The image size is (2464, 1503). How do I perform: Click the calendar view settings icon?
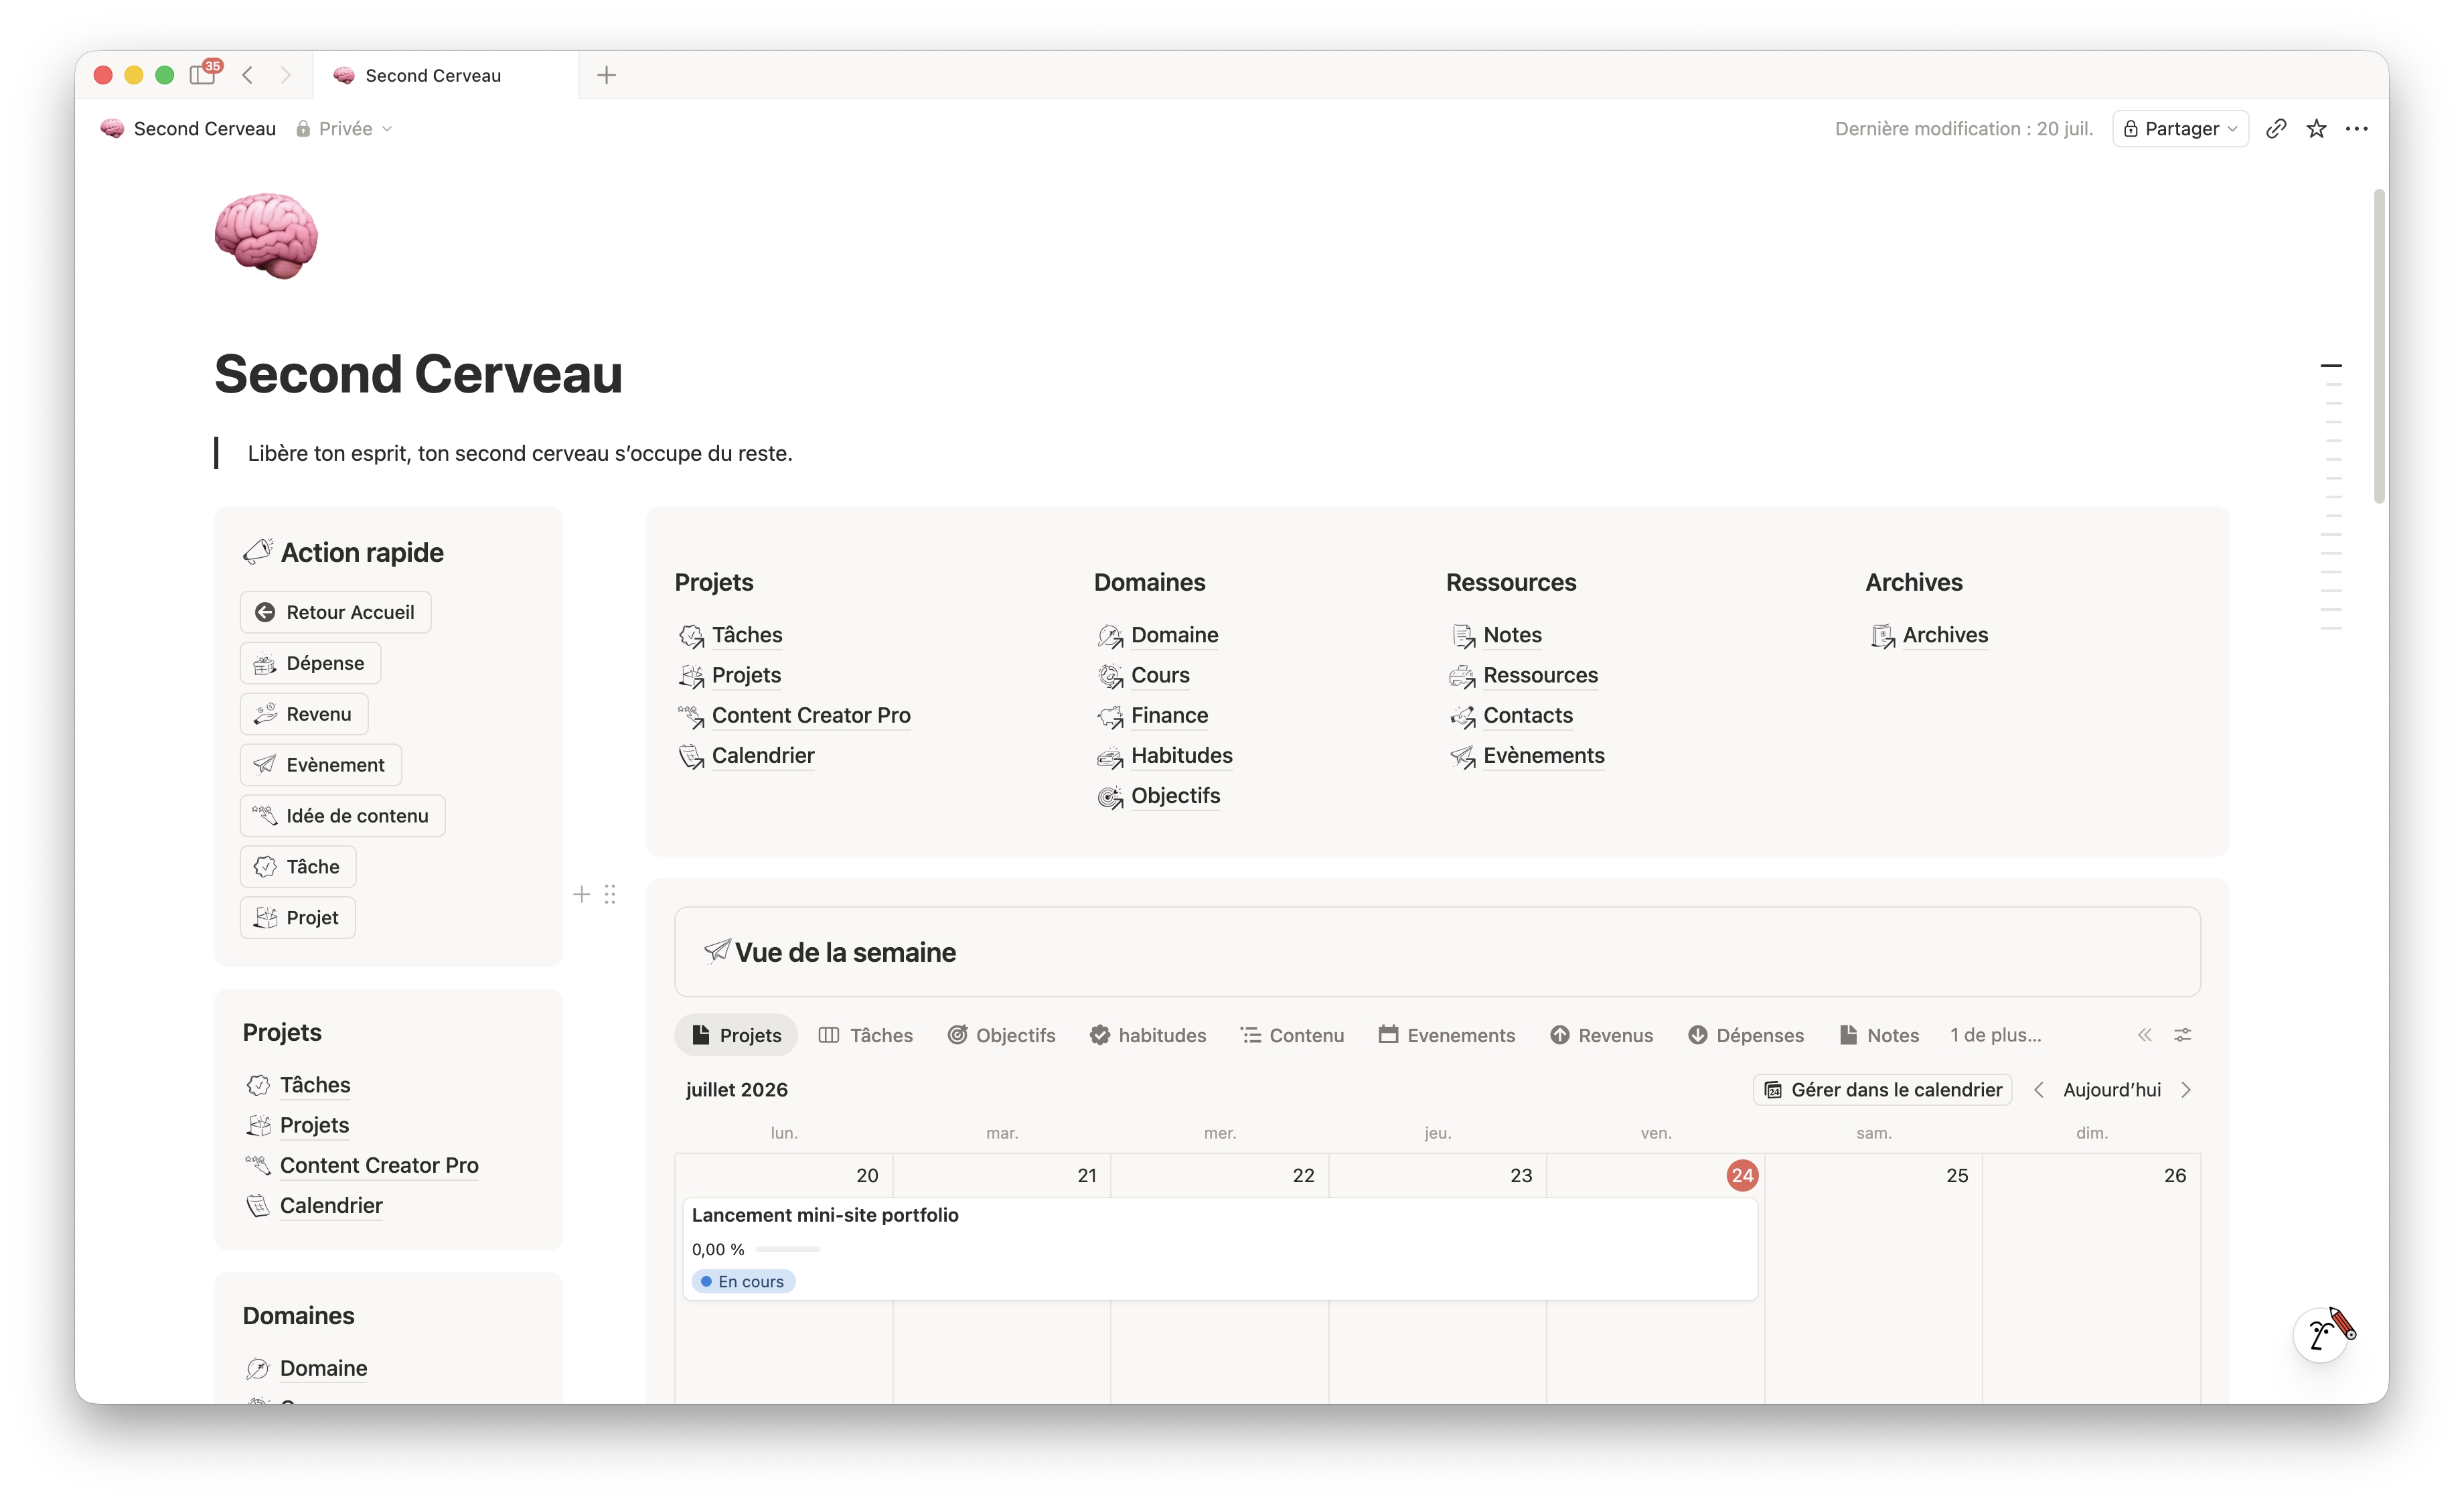2183,1035
